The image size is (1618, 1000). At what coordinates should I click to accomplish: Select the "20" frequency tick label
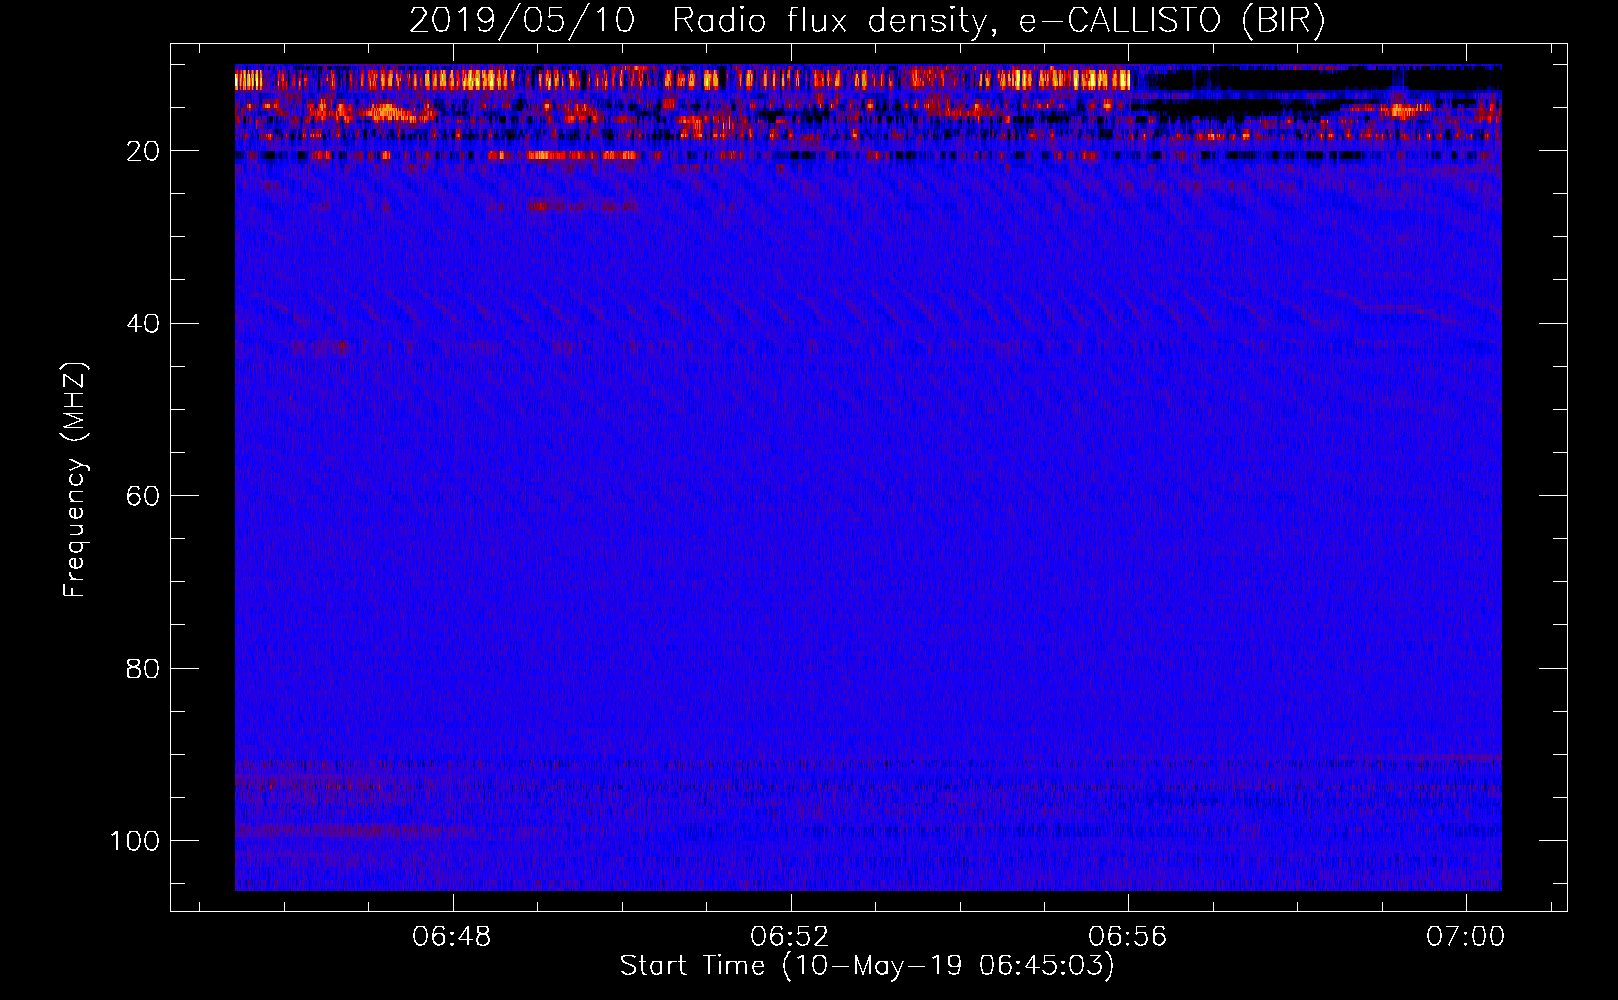click(x=143, y=151)
